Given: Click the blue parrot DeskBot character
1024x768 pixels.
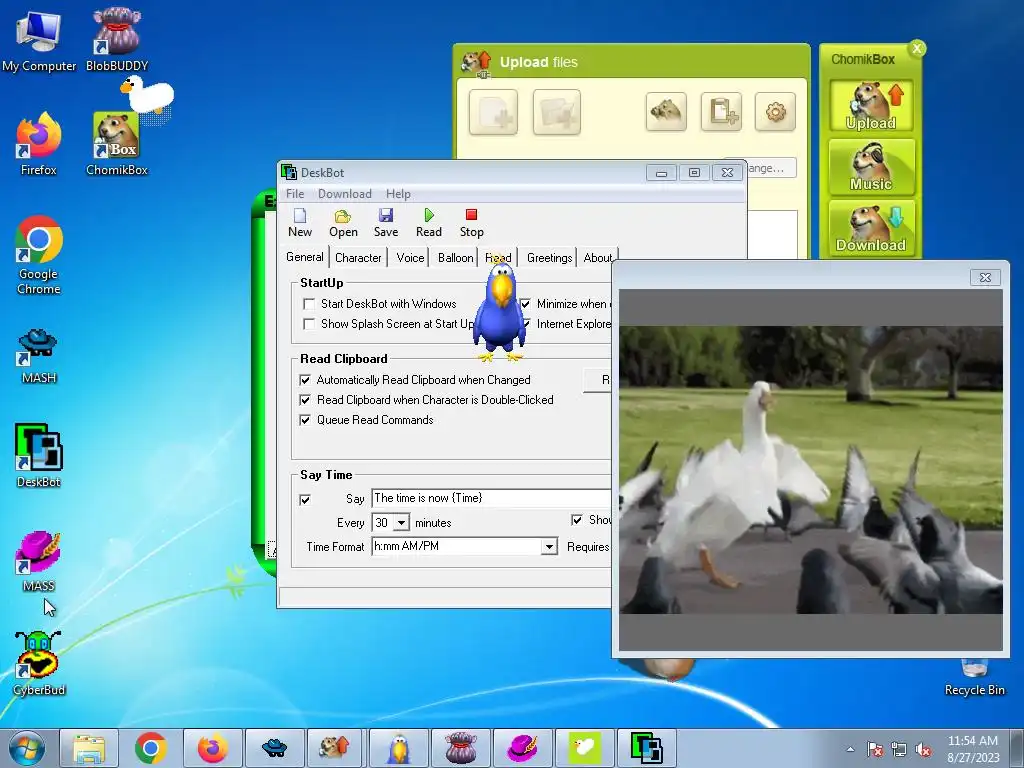Looking at the screenshot, I should [x=500, y=312].
